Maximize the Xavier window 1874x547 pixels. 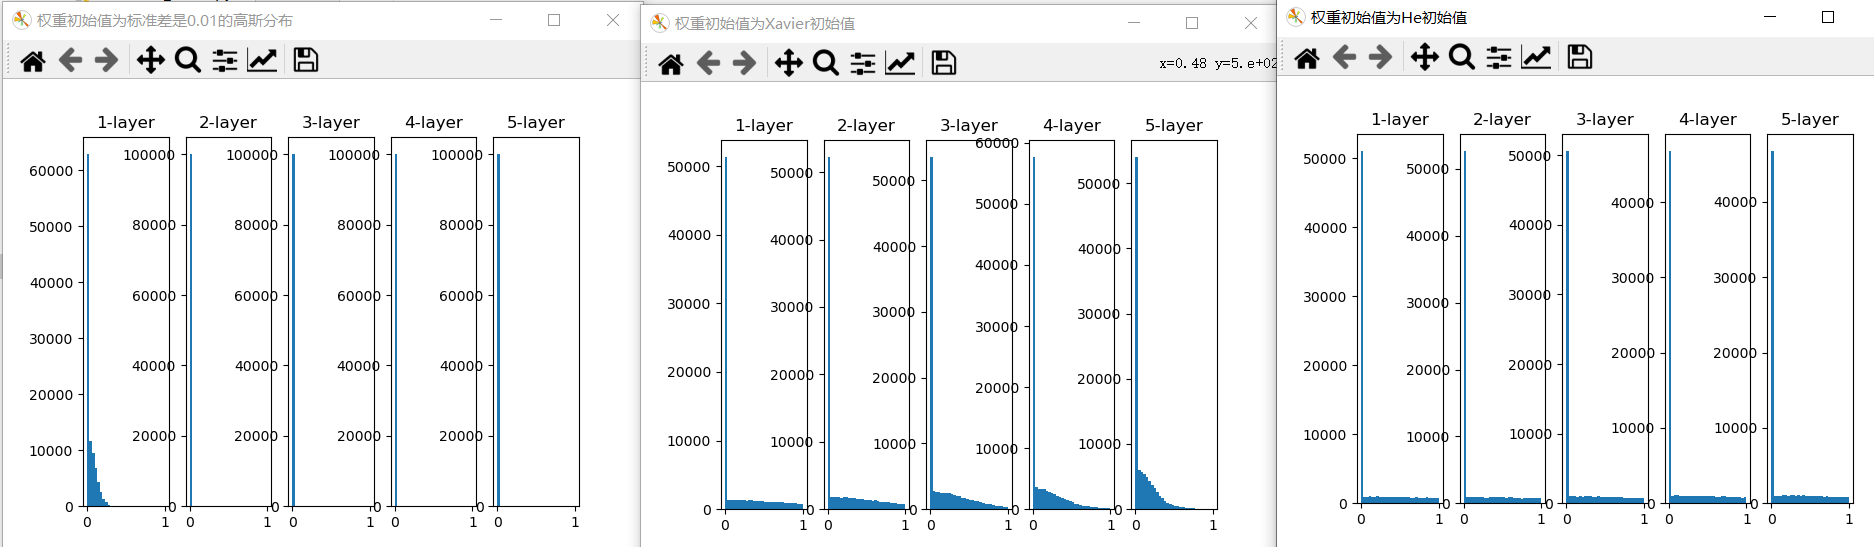click(x=1192, y=23)
